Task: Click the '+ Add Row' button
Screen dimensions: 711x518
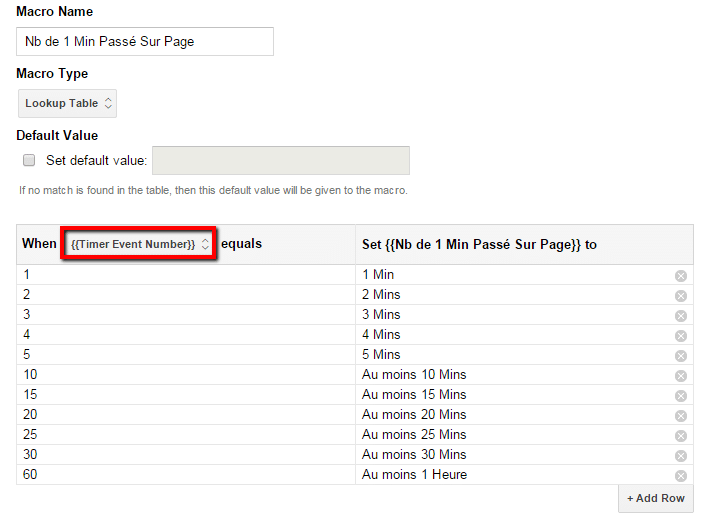Action: (655, 498)
